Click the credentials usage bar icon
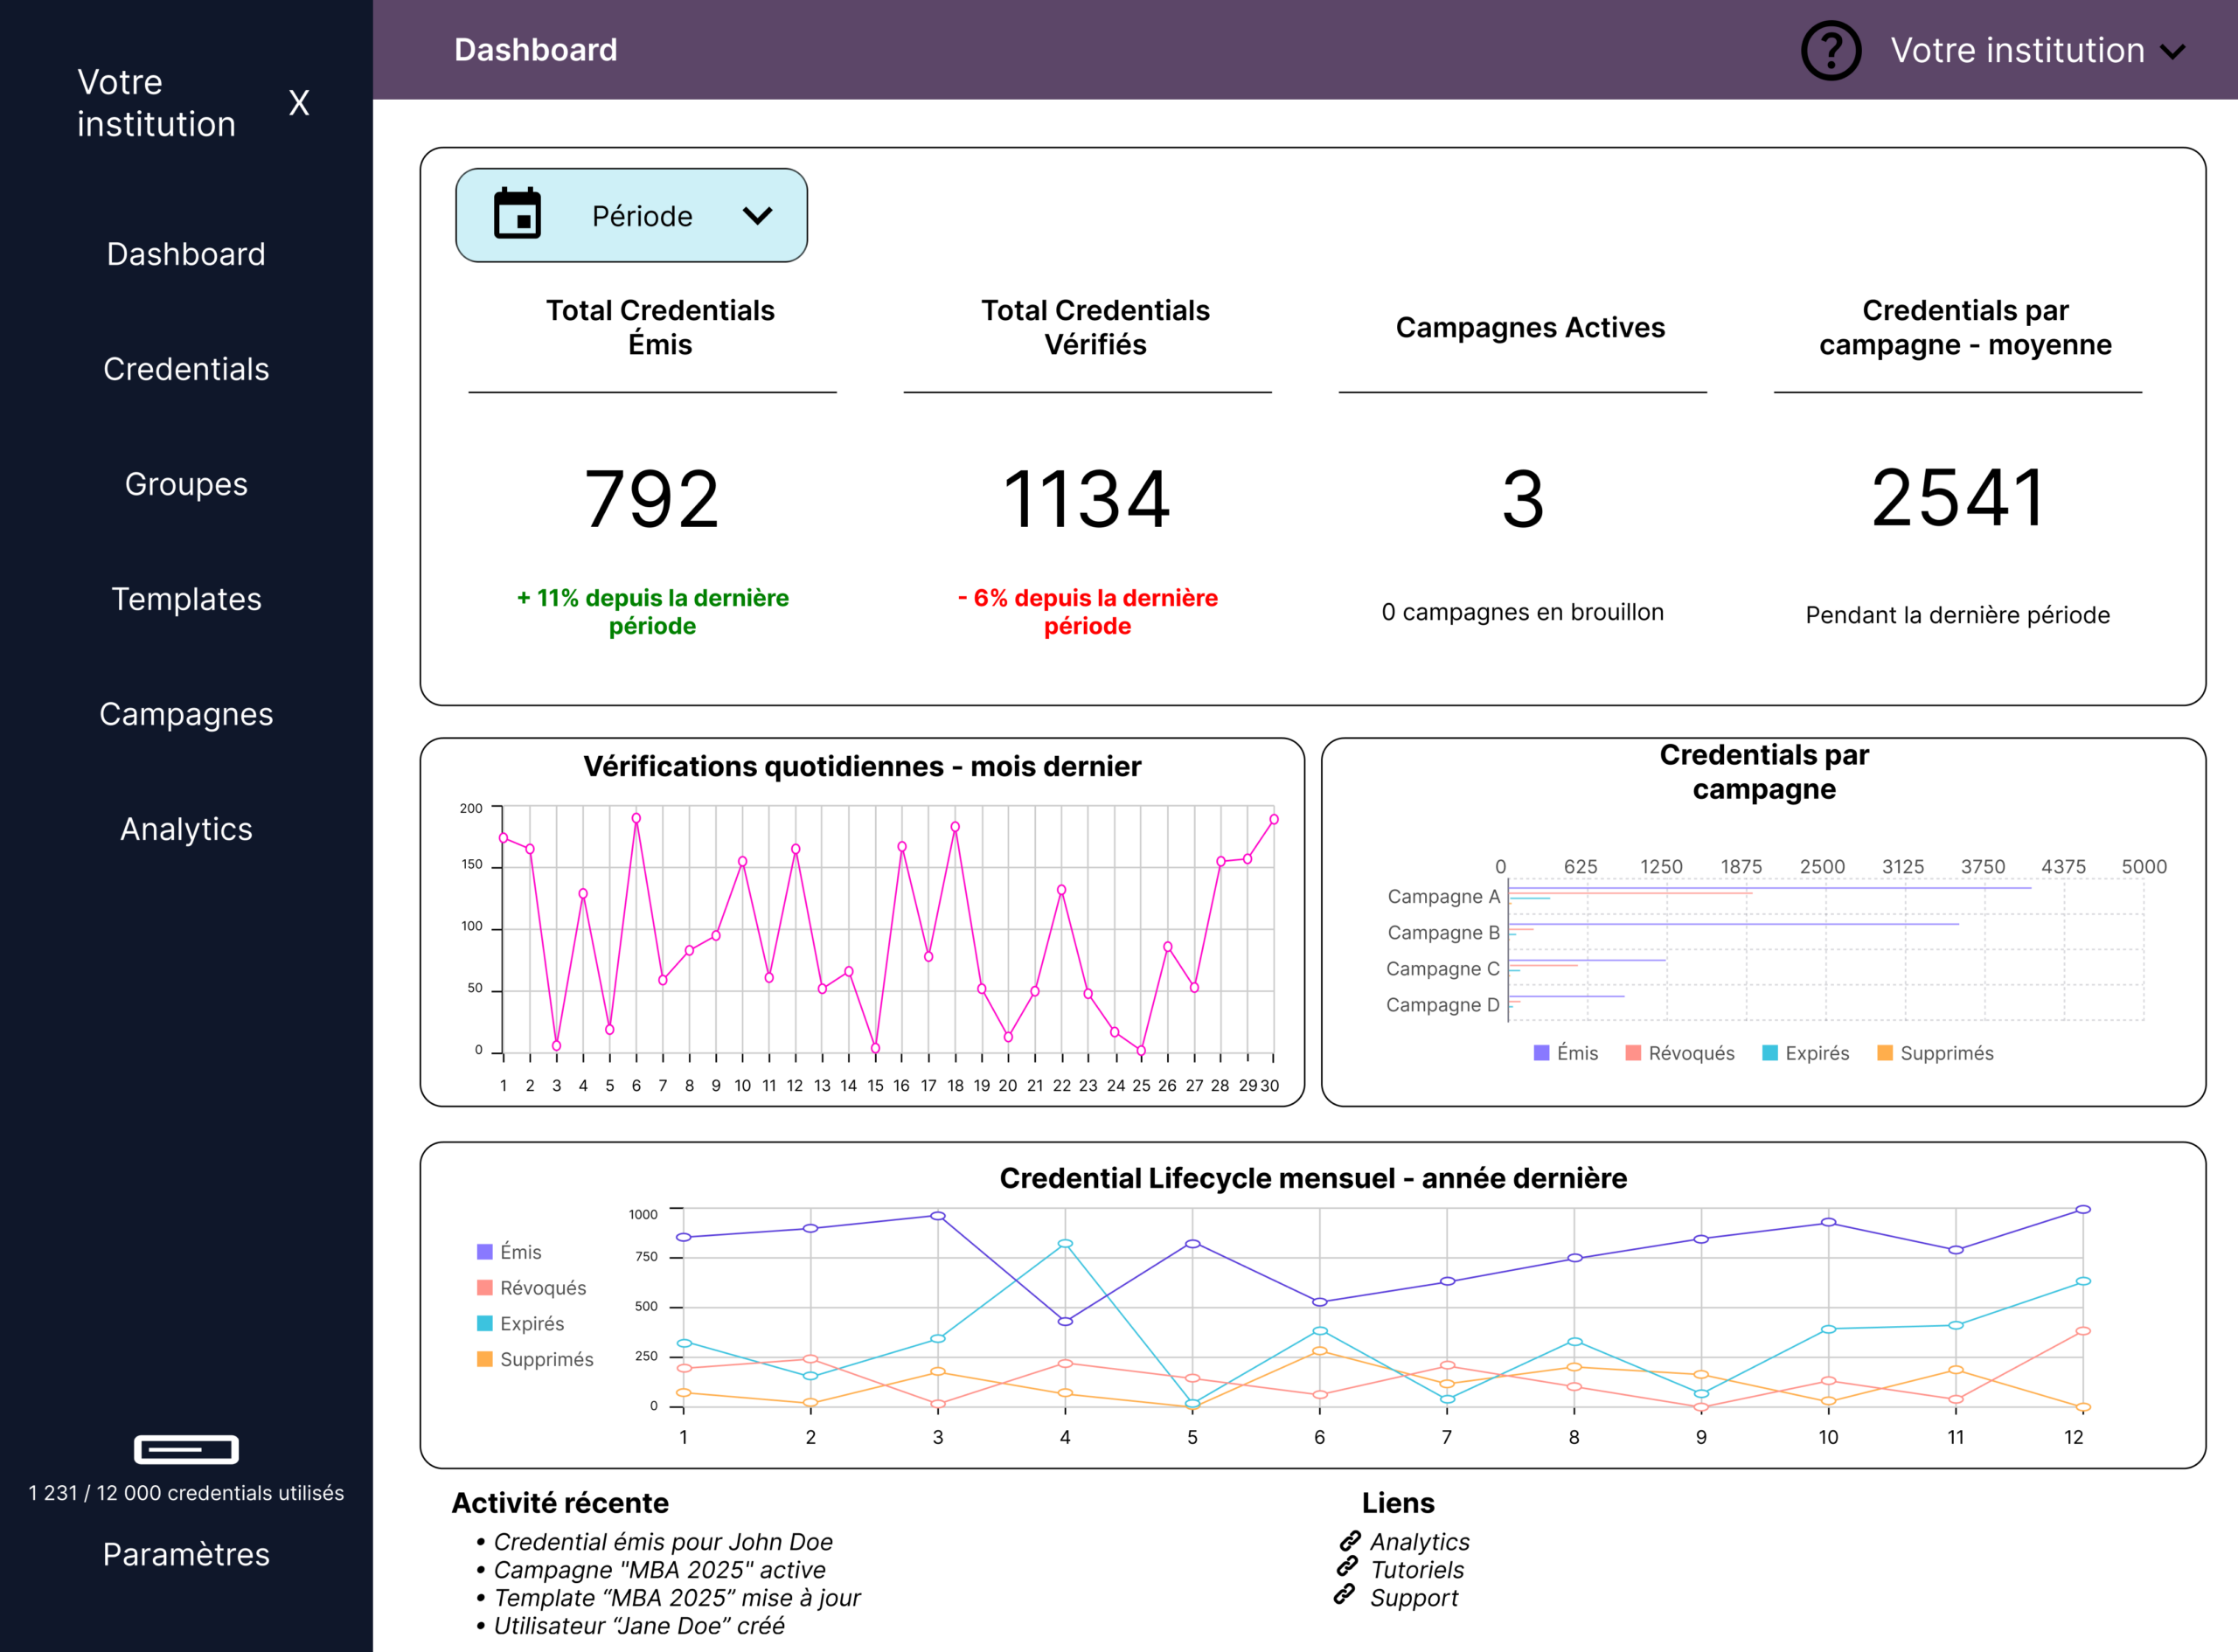Image resolution: width=2238 pixels, height=1652 pixels. tap(186, 1449)
